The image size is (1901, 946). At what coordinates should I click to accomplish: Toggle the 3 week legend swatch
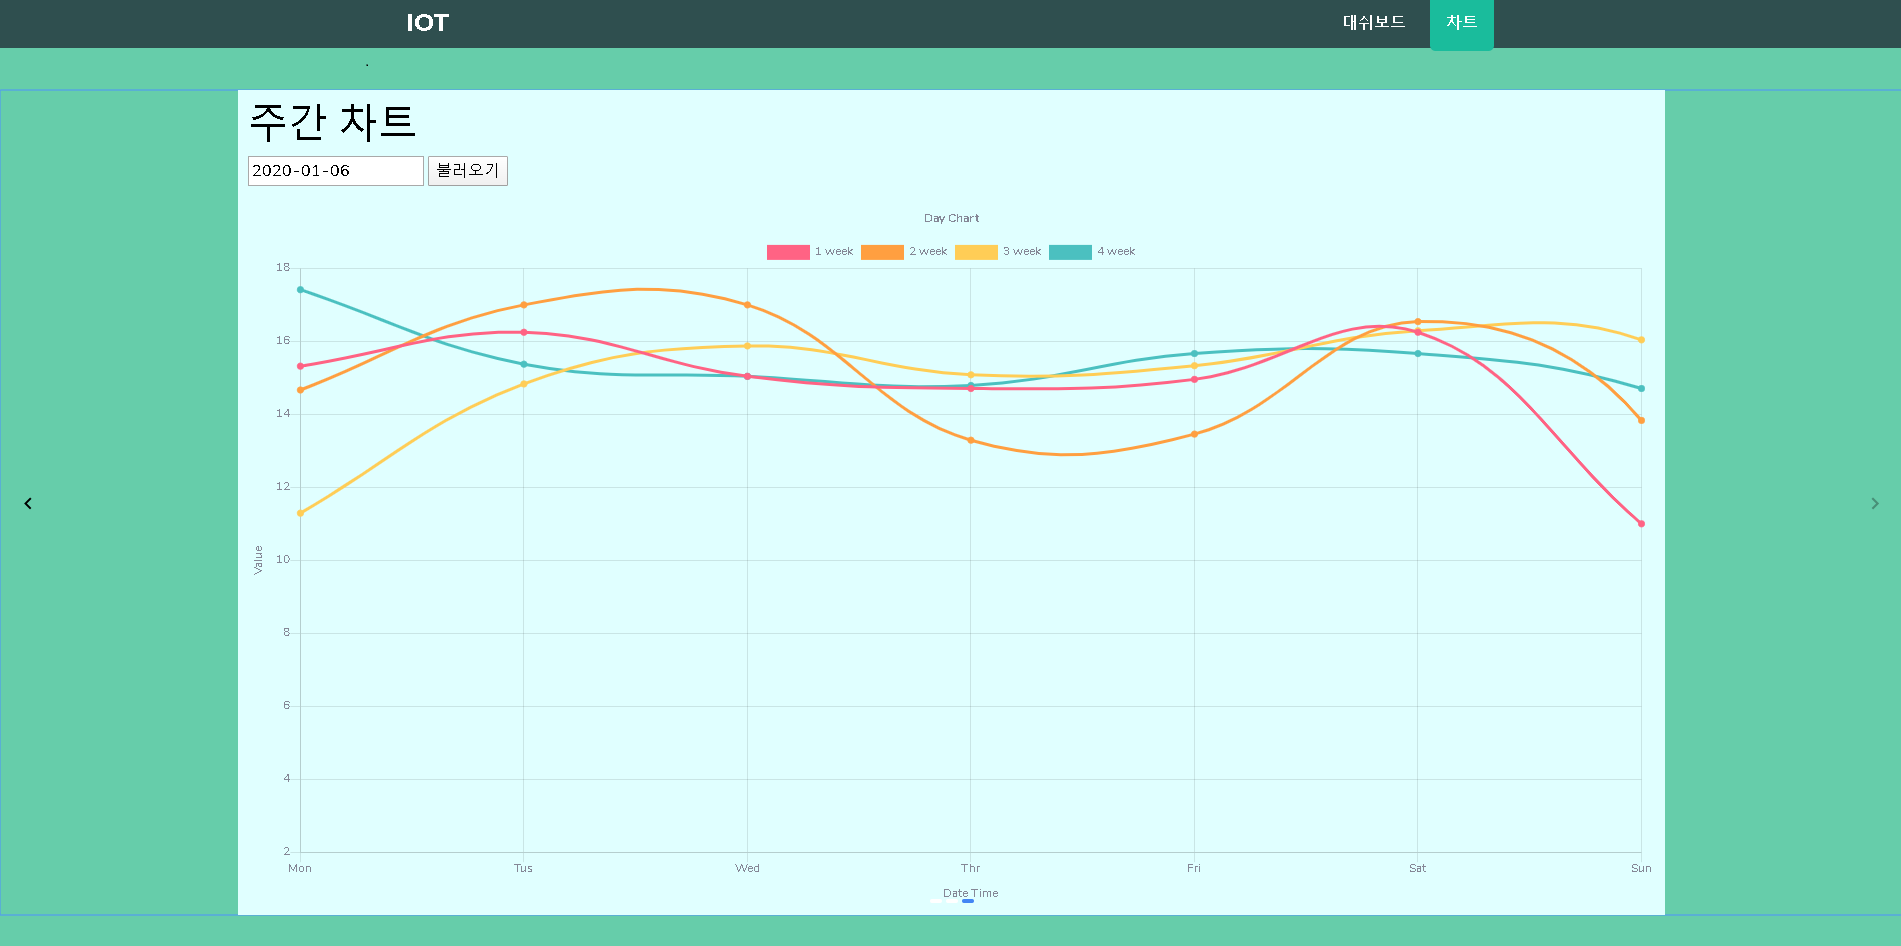[x=976, y=252]
